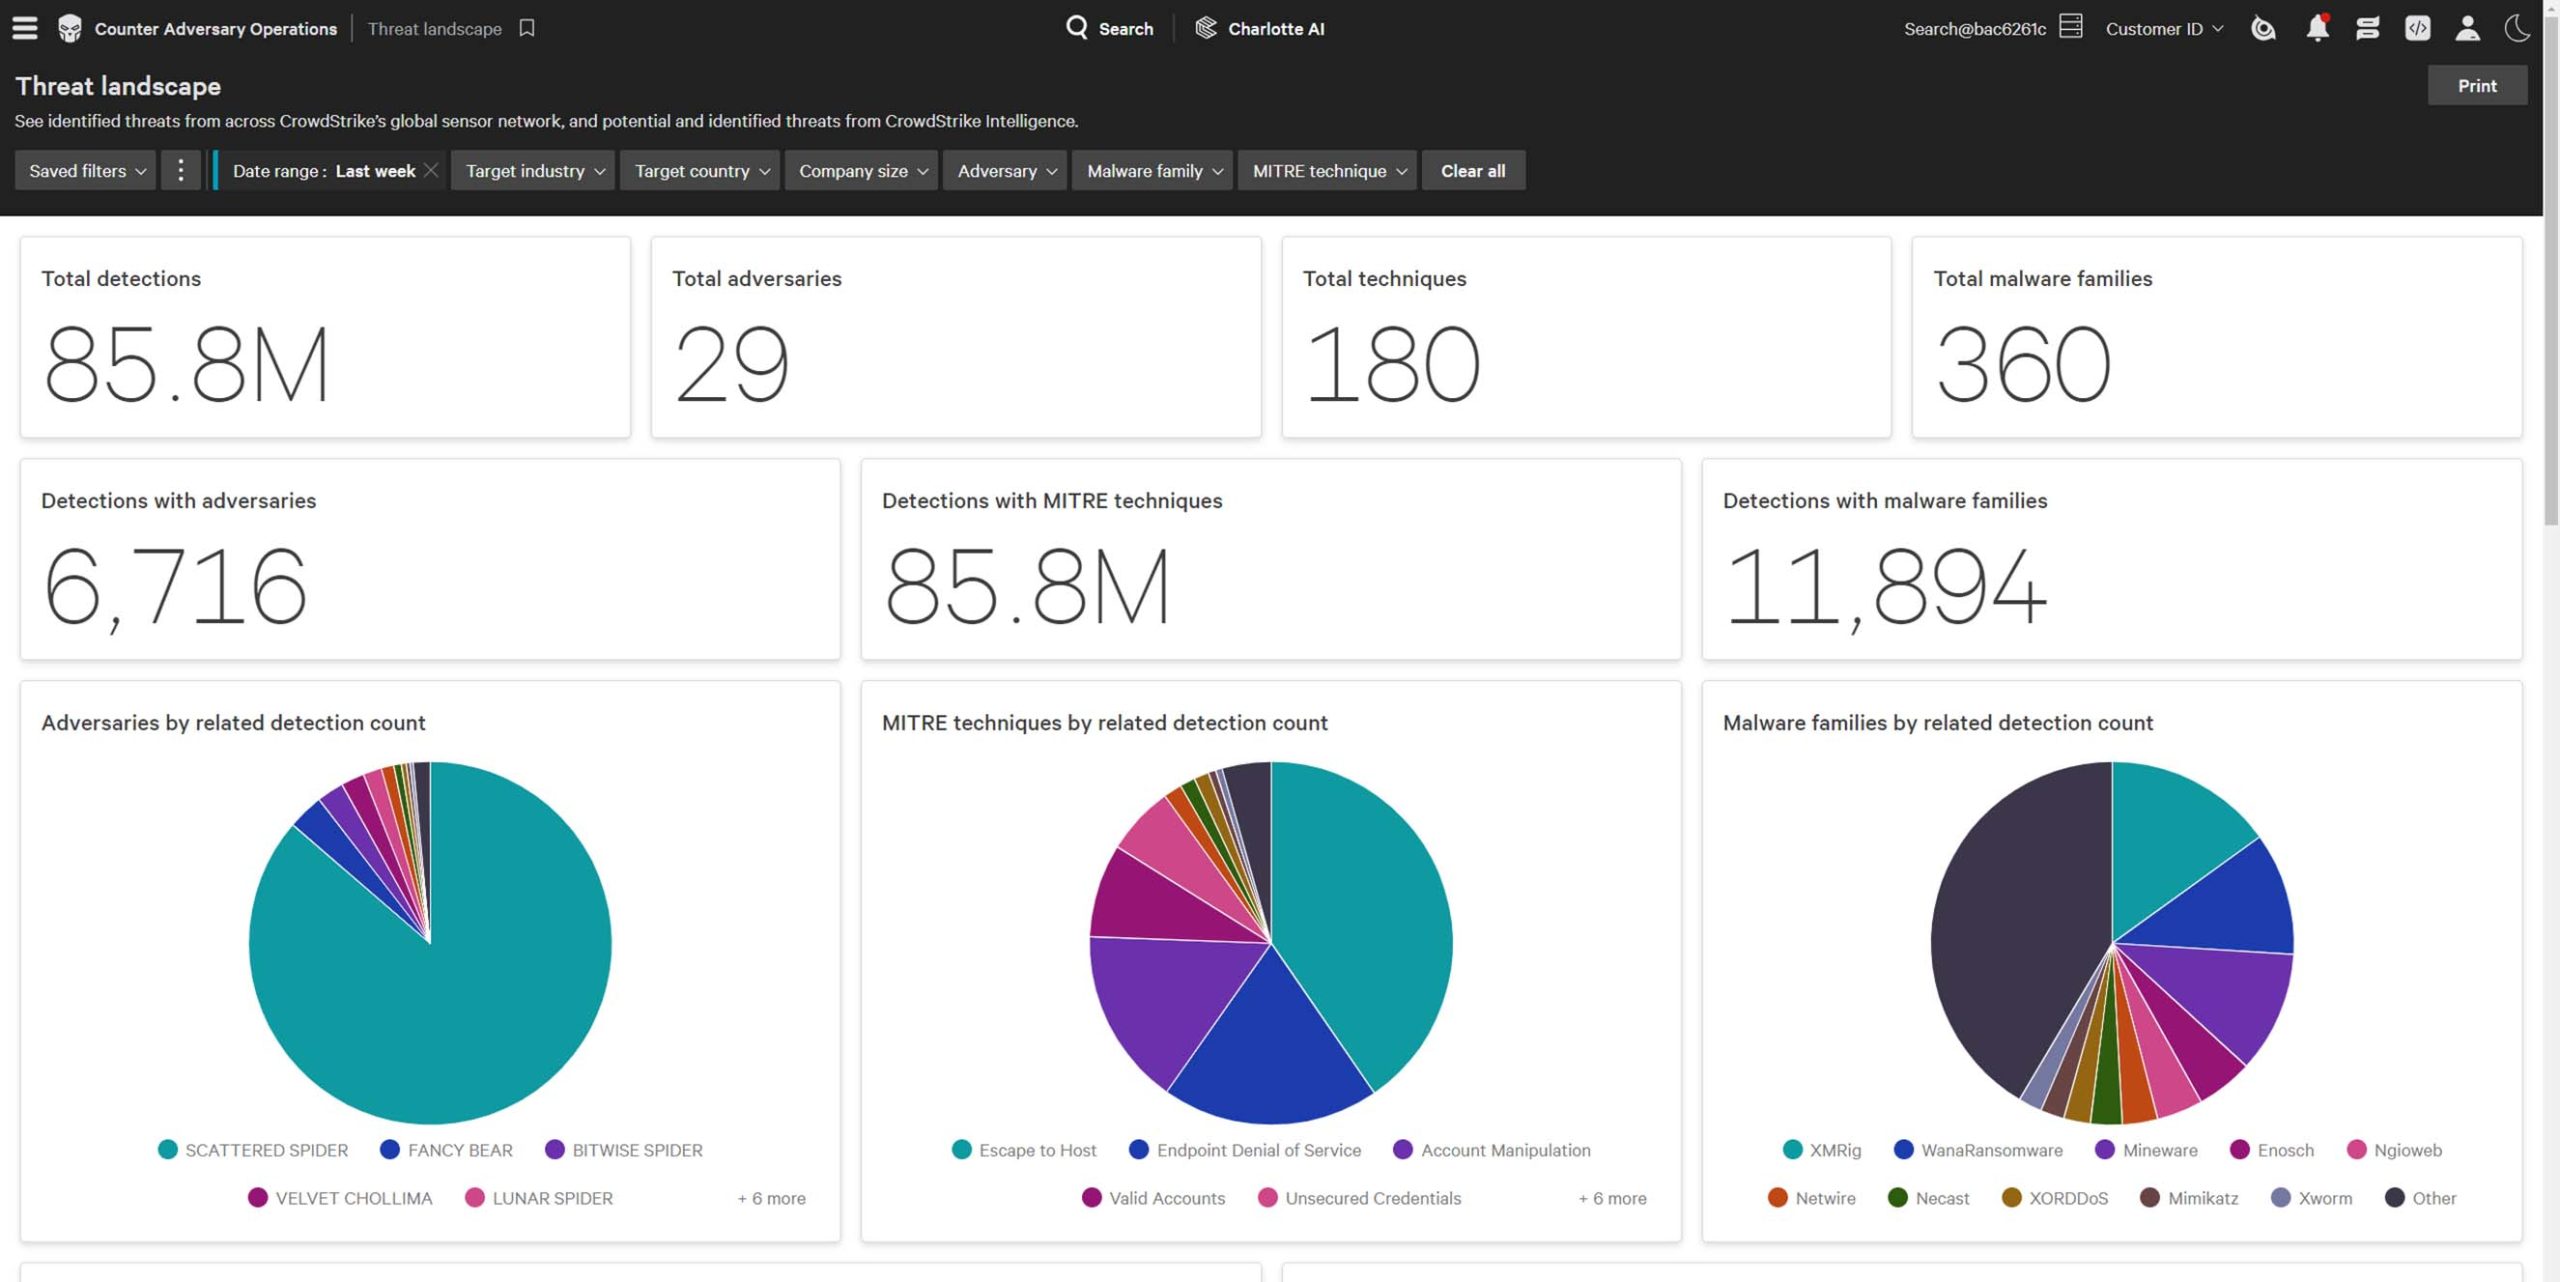Viewport: 2560px width, 1282px height.
Task: Click the page vertical scrollbar
Action: point(2551,270)
